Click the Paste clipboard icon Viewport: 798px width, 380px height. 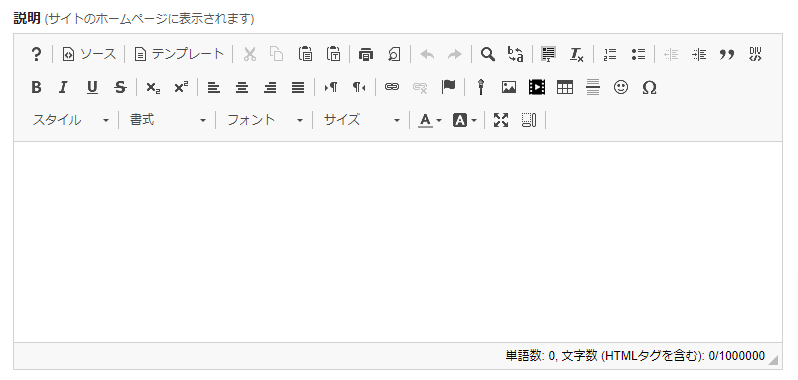305,54
